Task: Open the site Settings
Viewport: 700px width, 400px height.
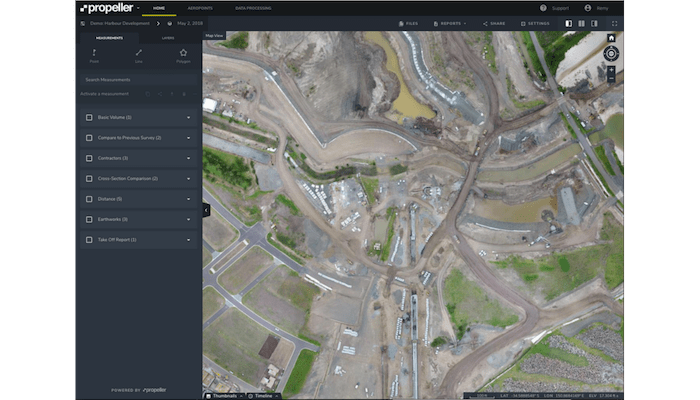Action: point(535,24)
